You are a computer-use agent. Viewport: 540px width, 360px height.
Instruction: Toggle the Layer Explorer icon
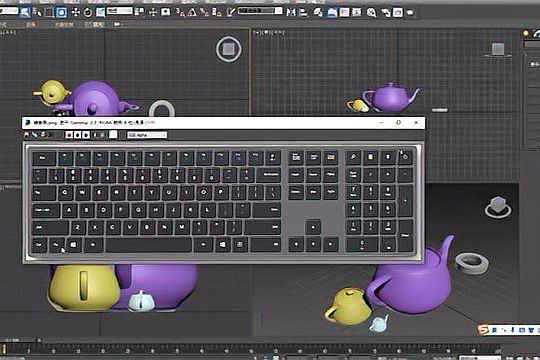click(x=332, y=13)
